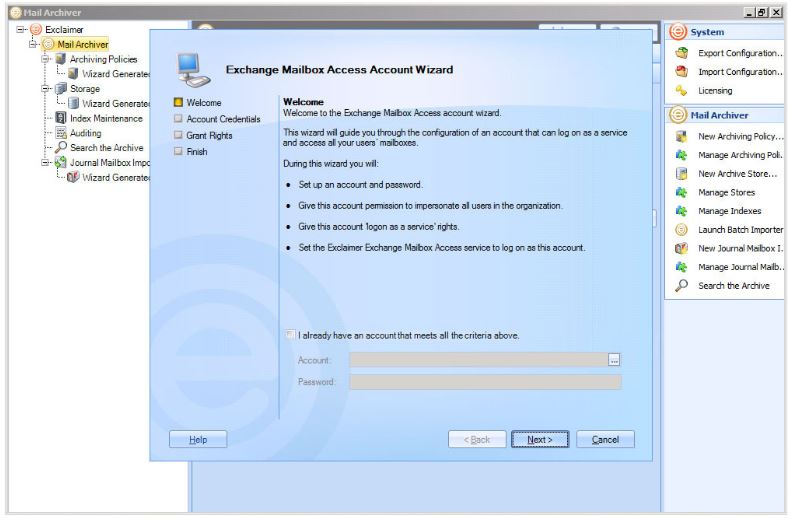Select the Archiving Policies tree label
This screenshot has height=519, width=792.
(x=104, y=59)
